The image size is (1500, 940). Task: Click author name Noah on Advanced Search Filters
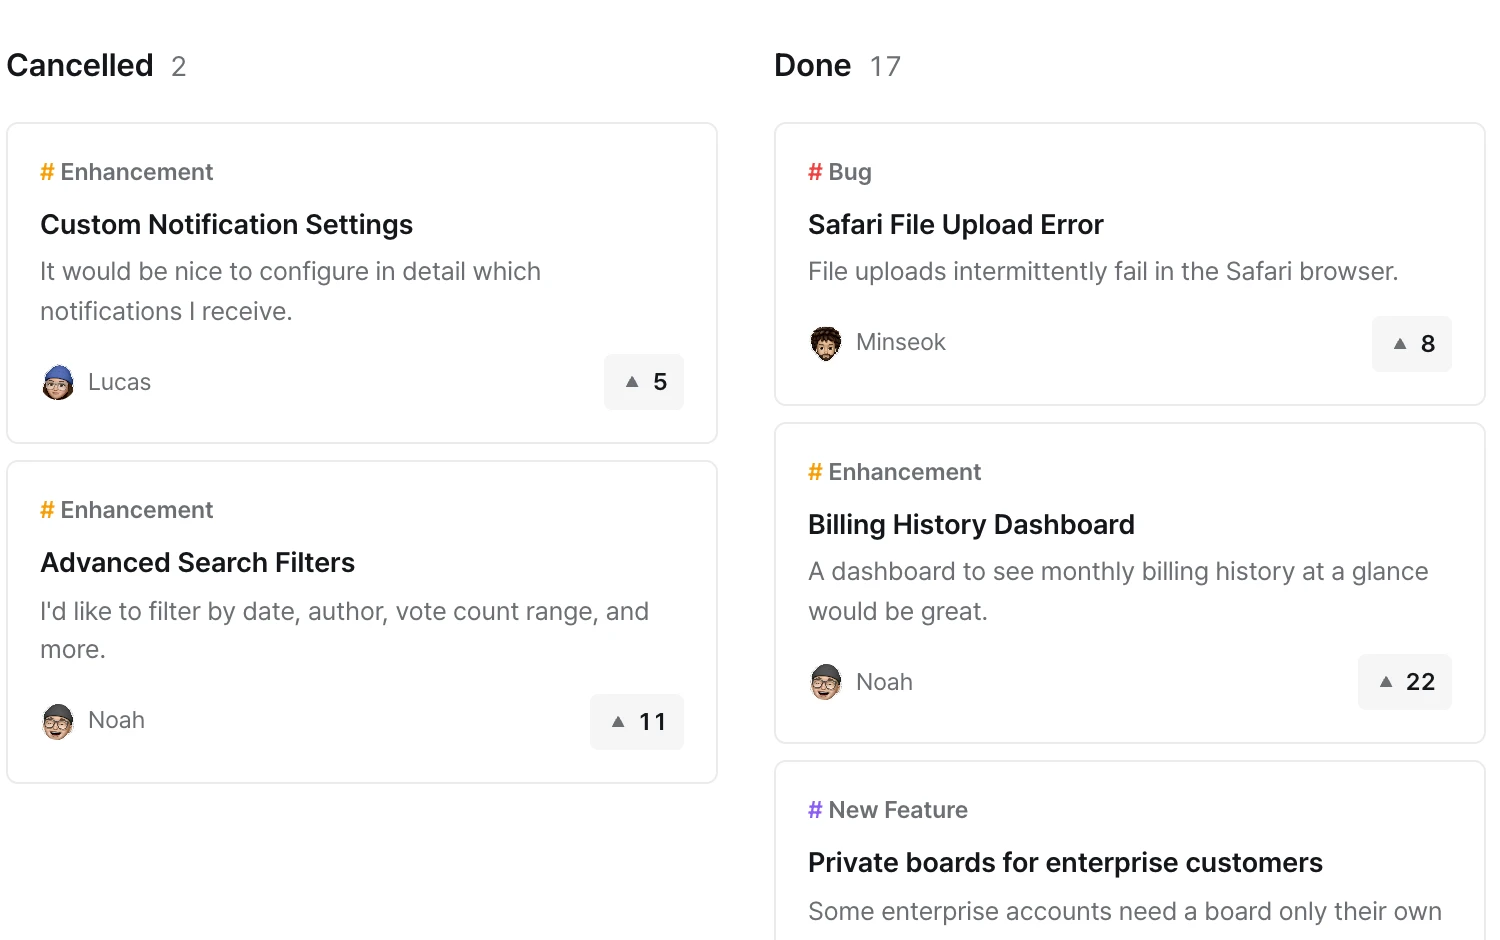point(117,721)
